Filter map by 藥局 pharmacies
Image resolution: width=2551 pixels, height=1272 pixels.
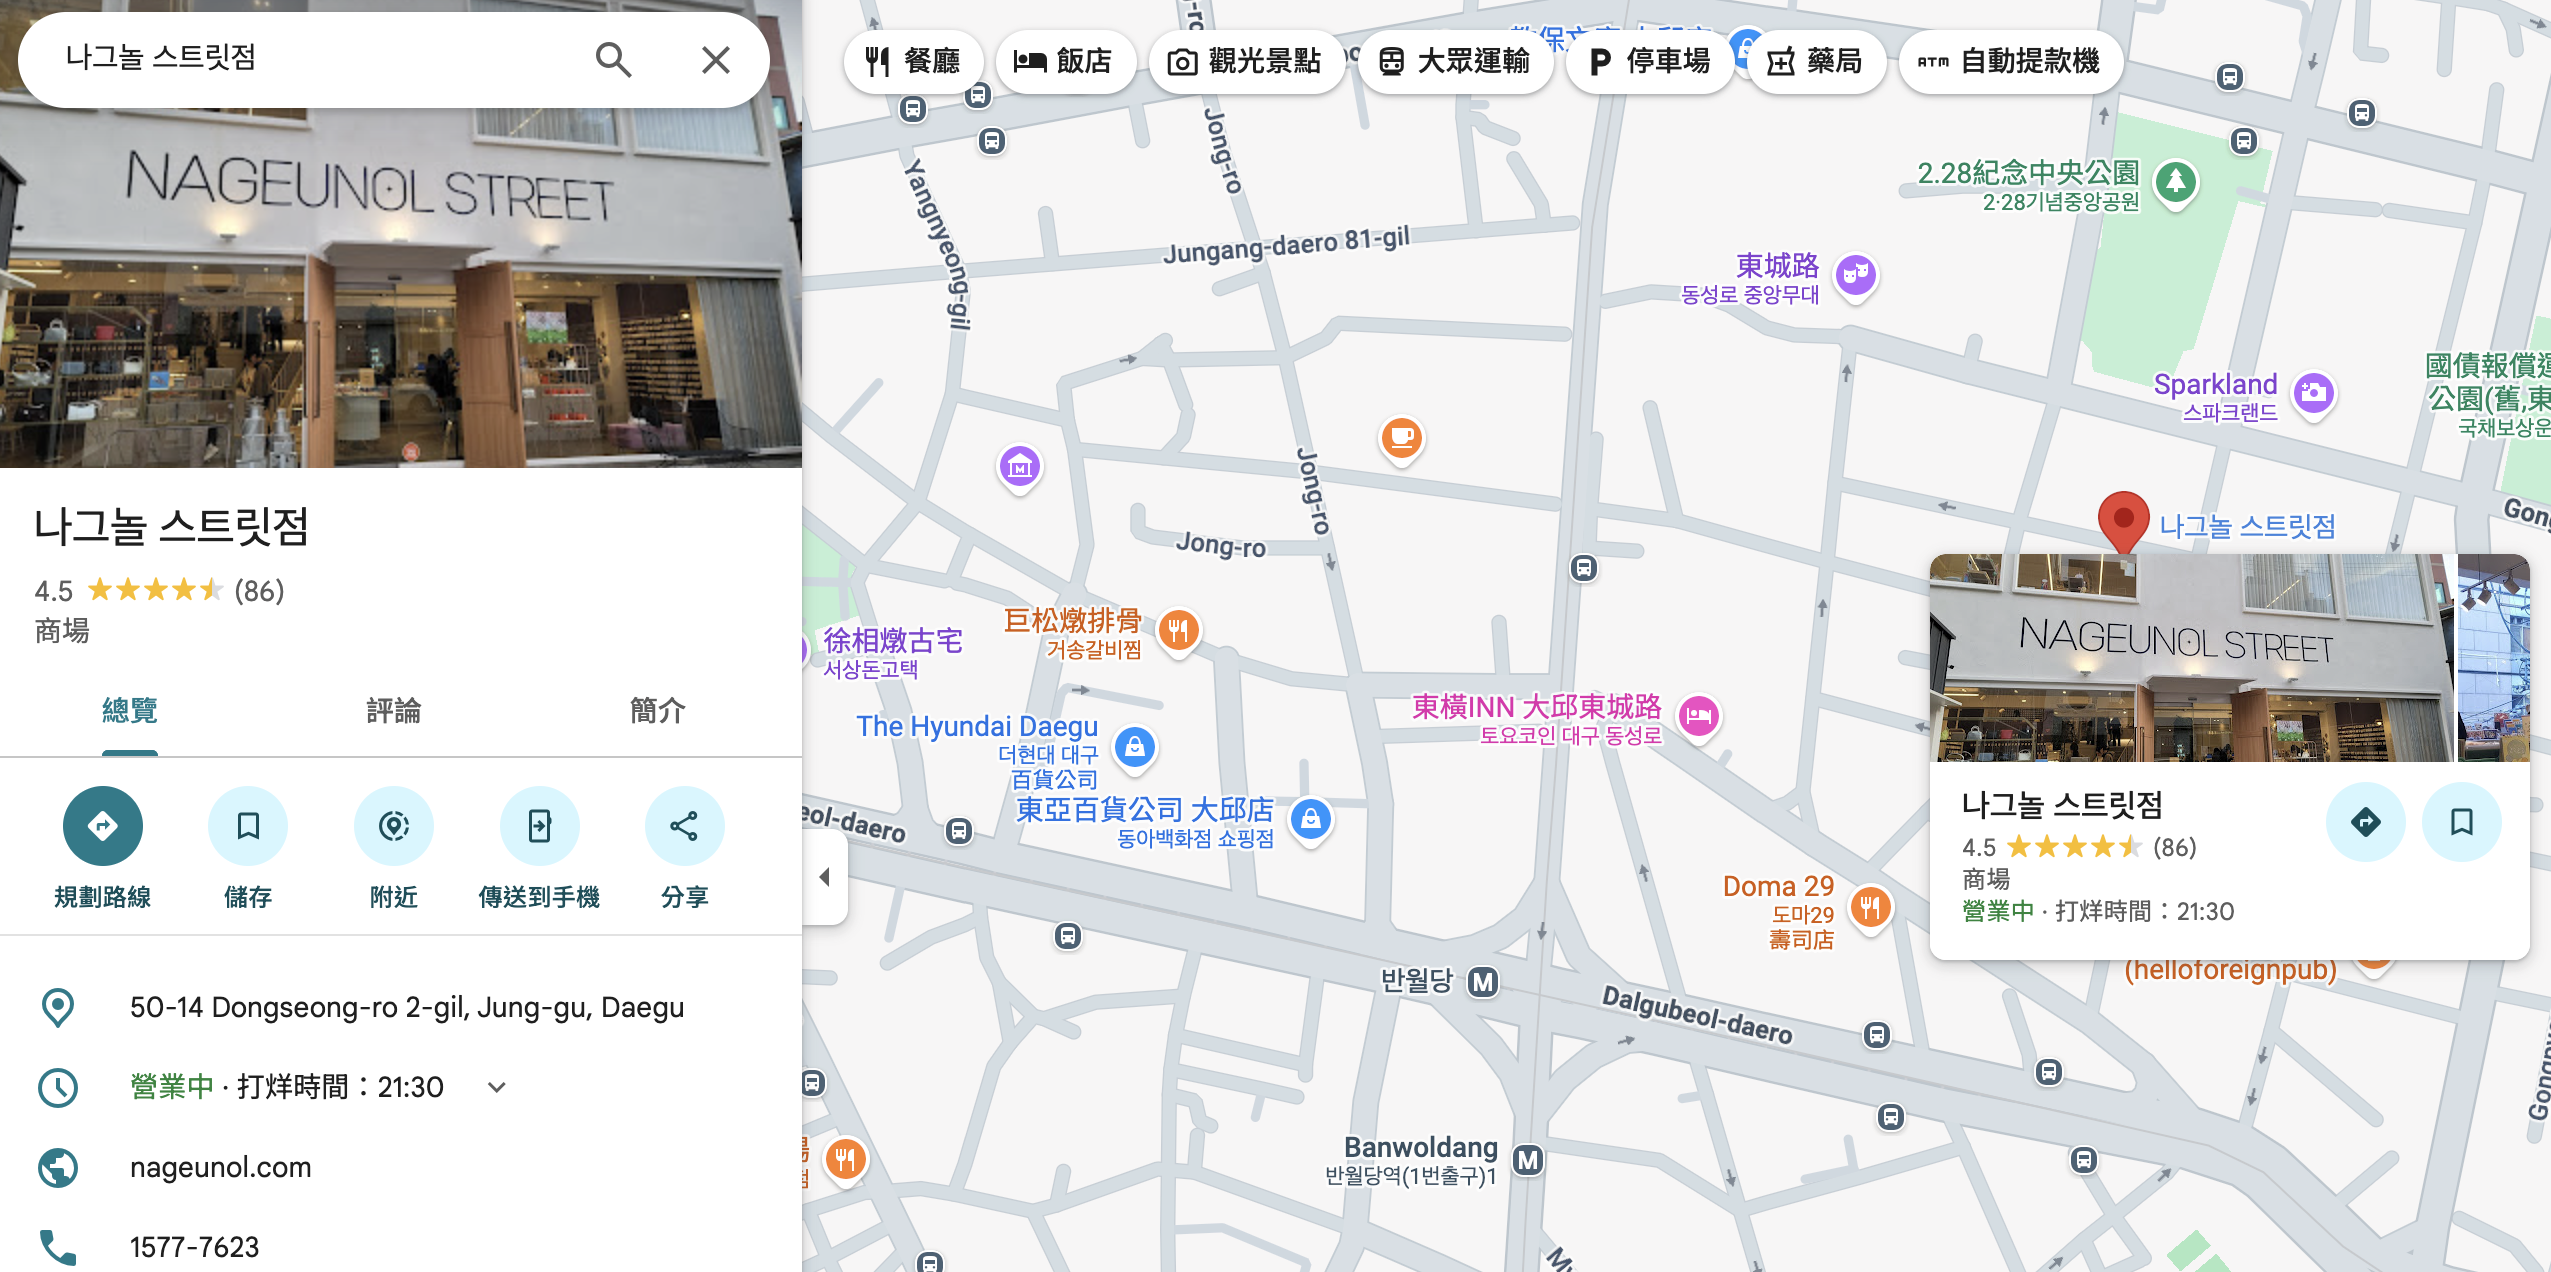1816,62
